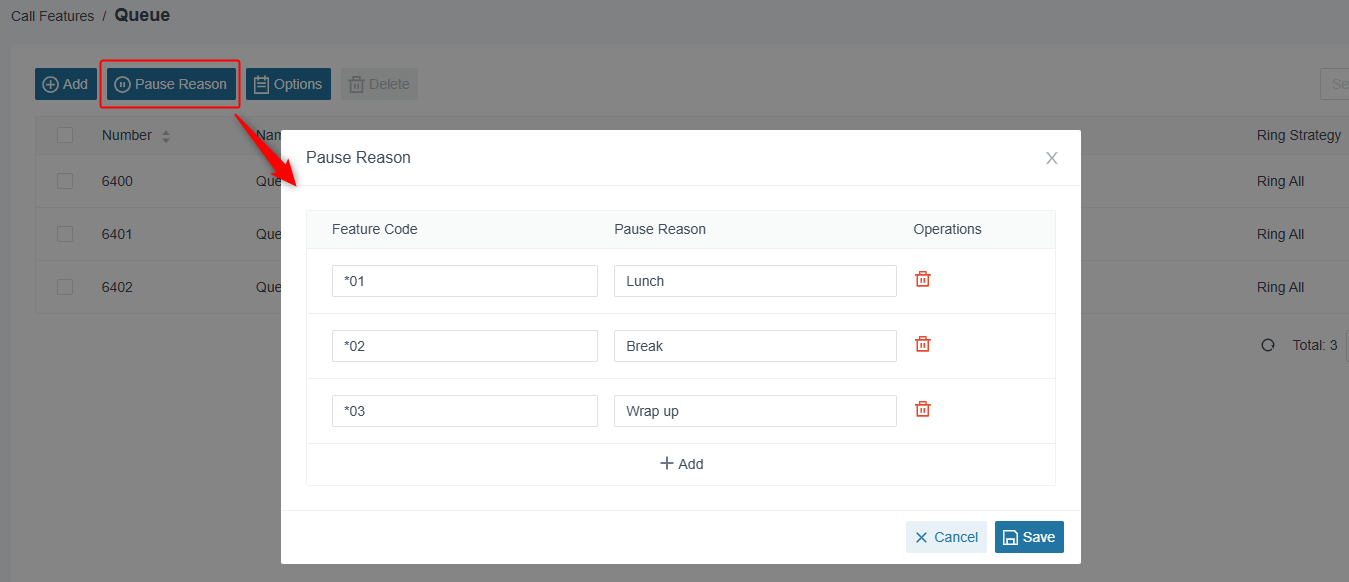This screenshot has height=582, width=1349.
Task: Click the refresh icon beside Total: 3
Action: point(1268,345)
